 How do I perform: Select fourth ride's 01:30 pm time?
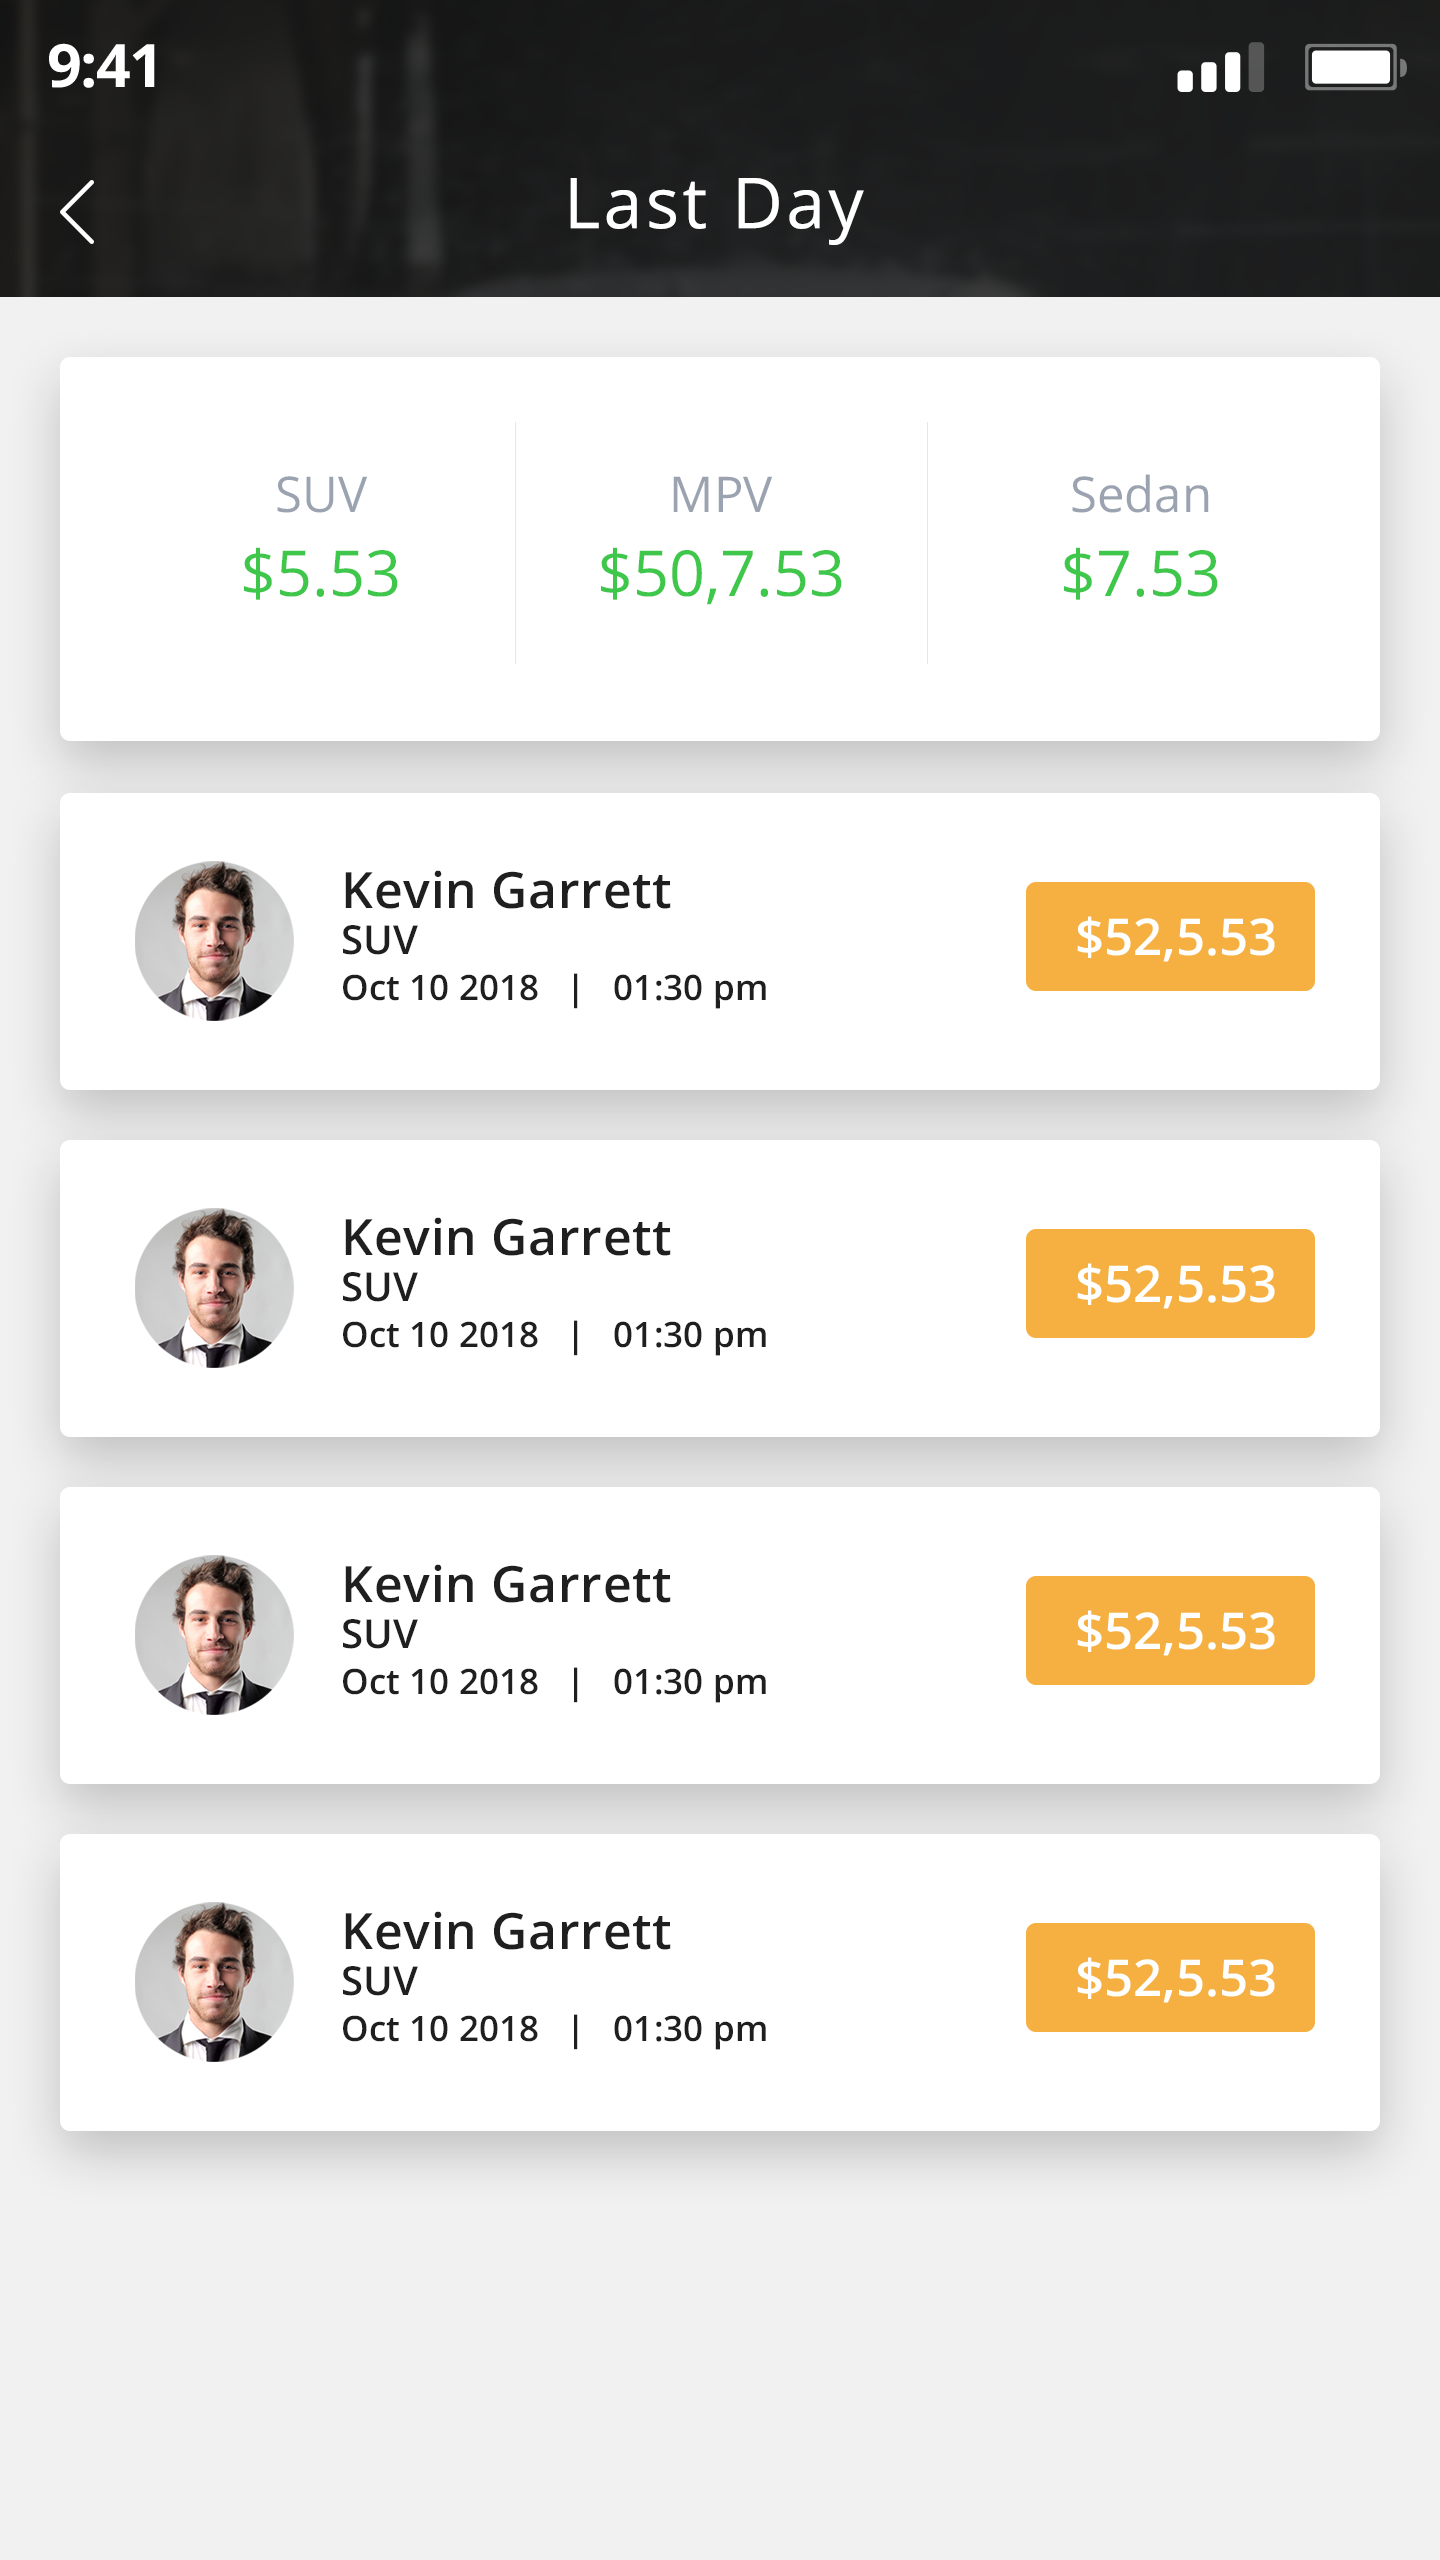pos(690,2030)
